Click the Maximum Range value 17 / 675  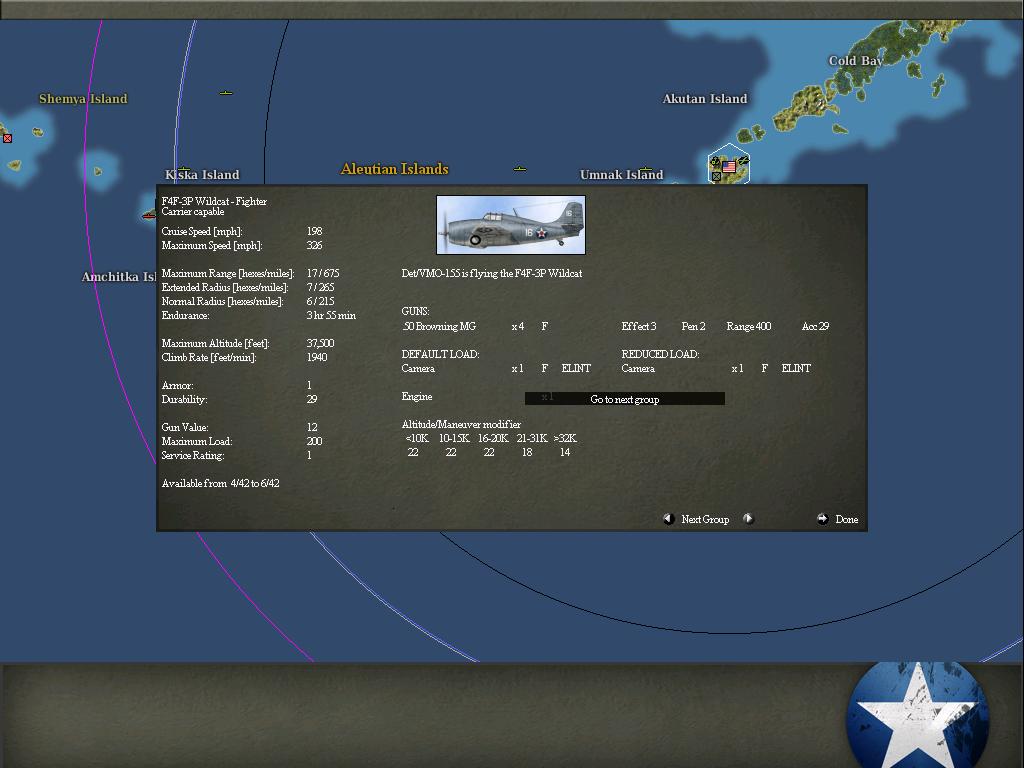point(323,274)
